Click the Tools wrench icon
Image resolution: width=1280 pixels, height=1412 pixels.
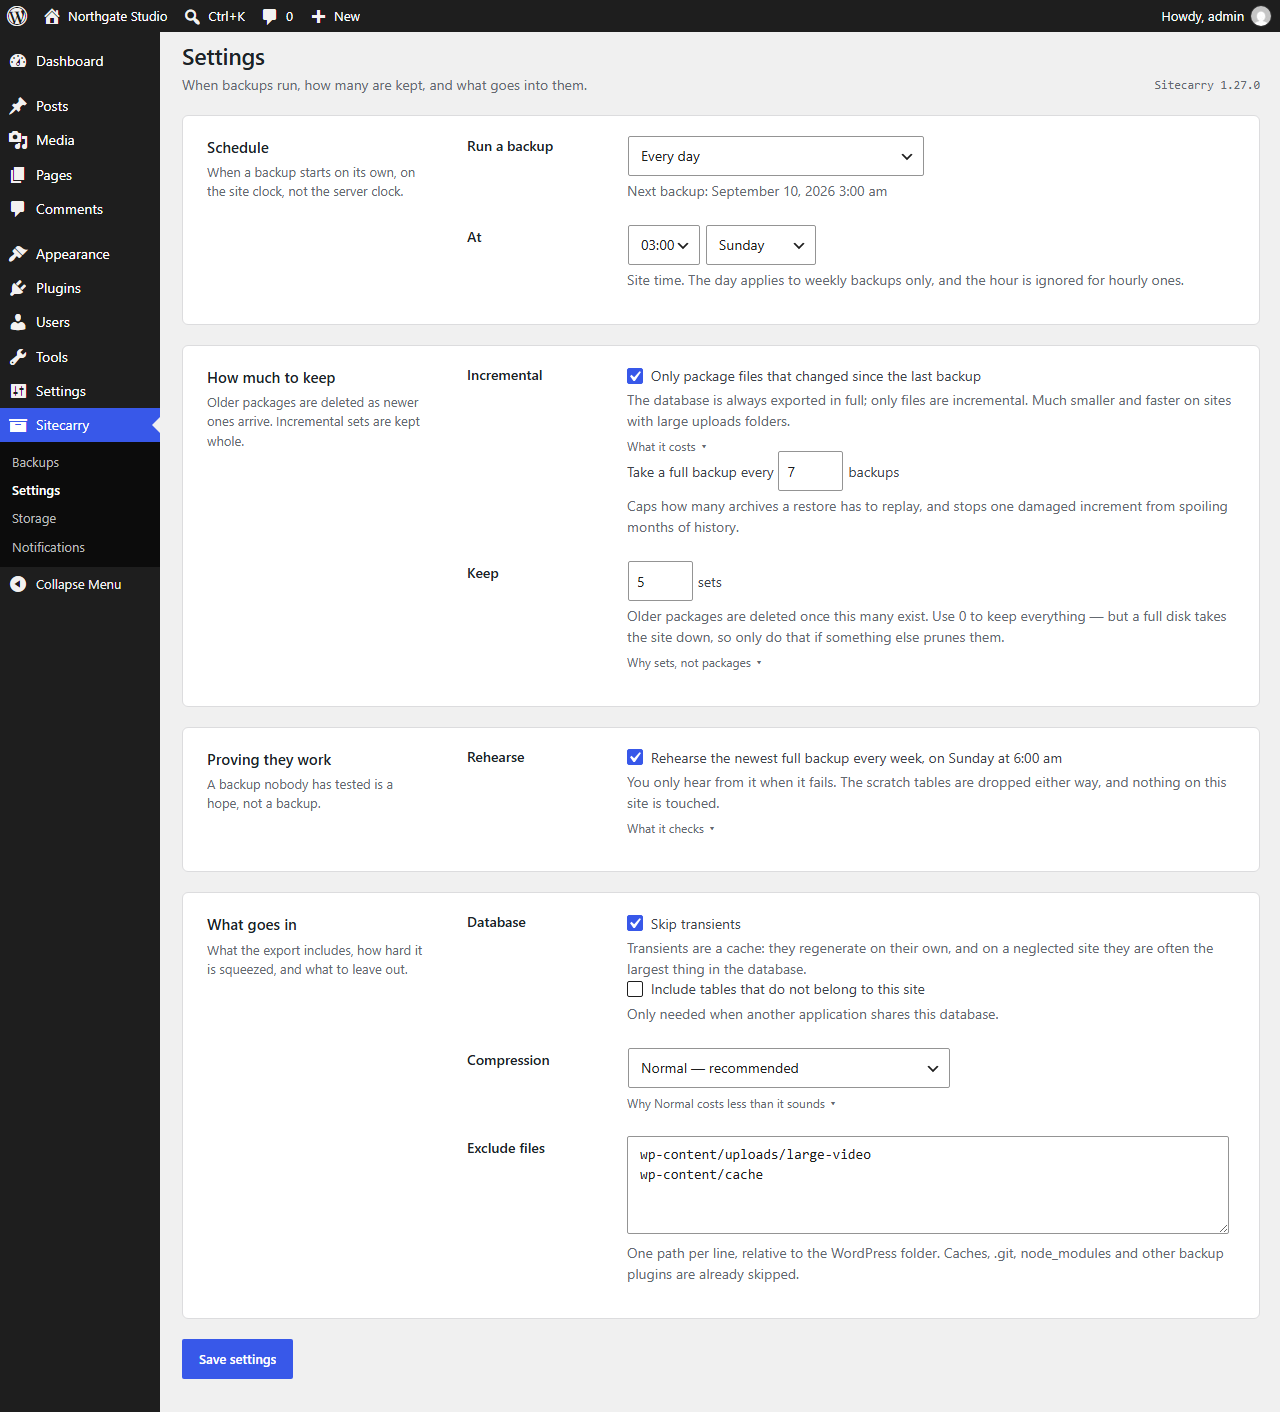pos(18,357)
